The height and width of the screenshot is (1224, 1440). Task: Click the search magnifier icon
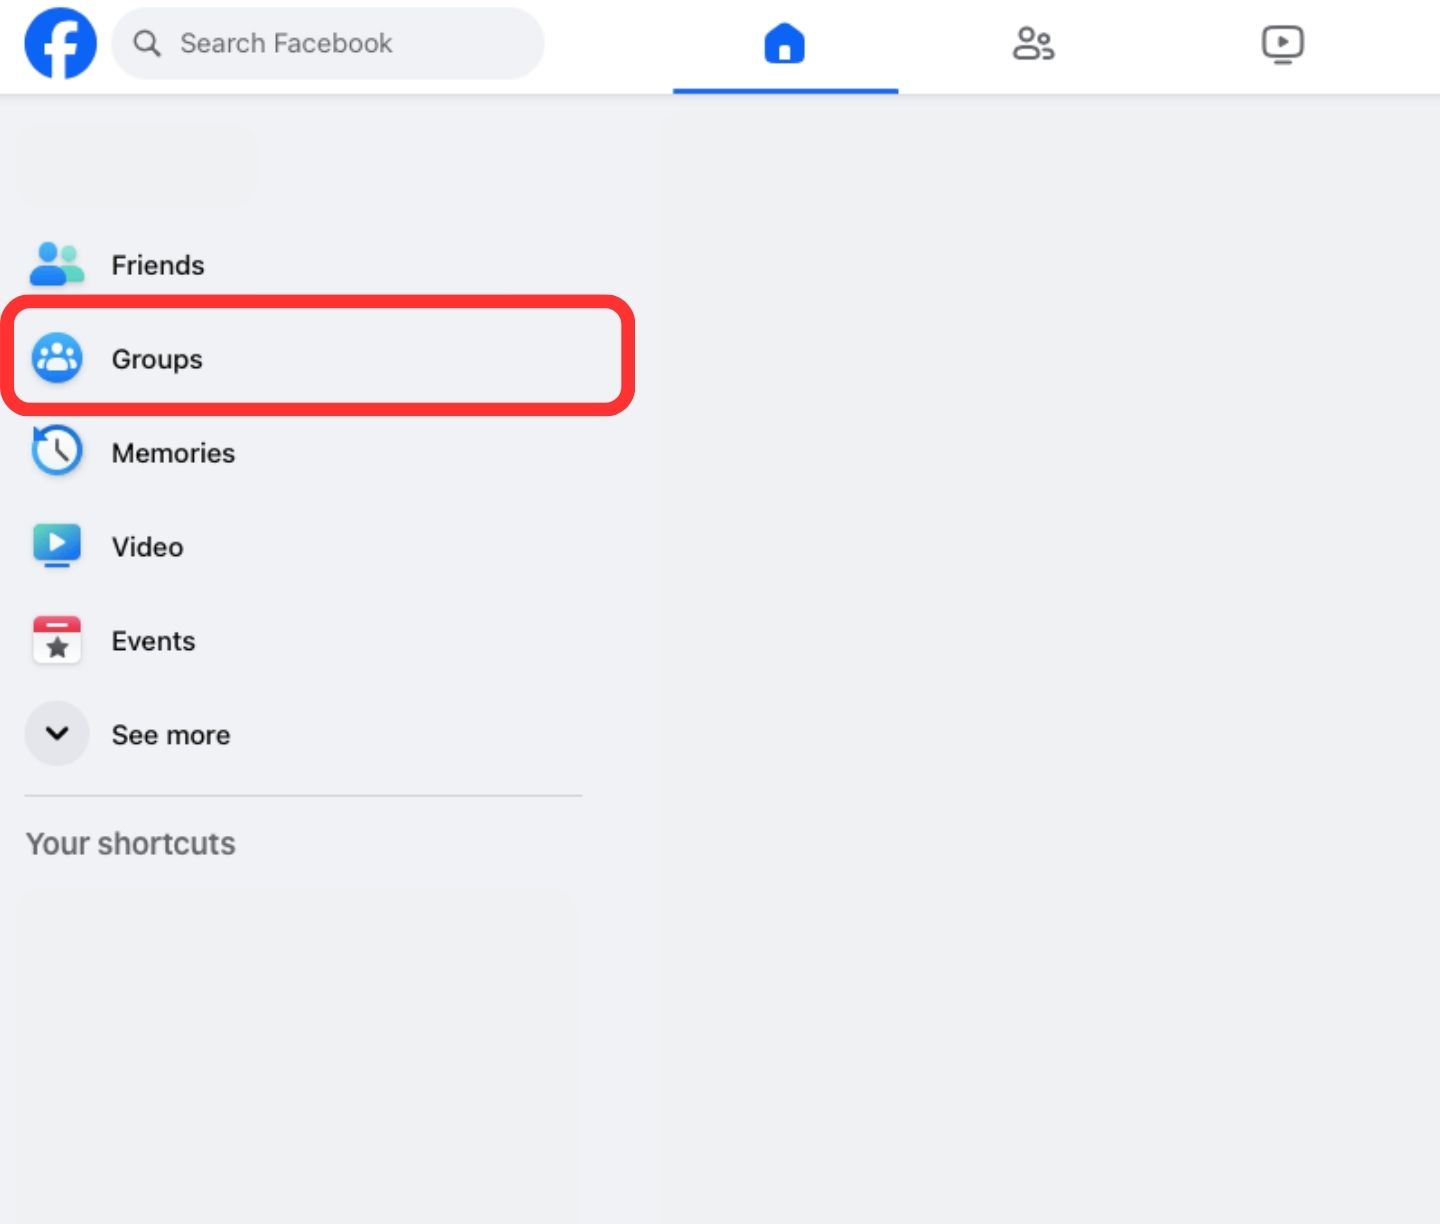tap(147, 43)
